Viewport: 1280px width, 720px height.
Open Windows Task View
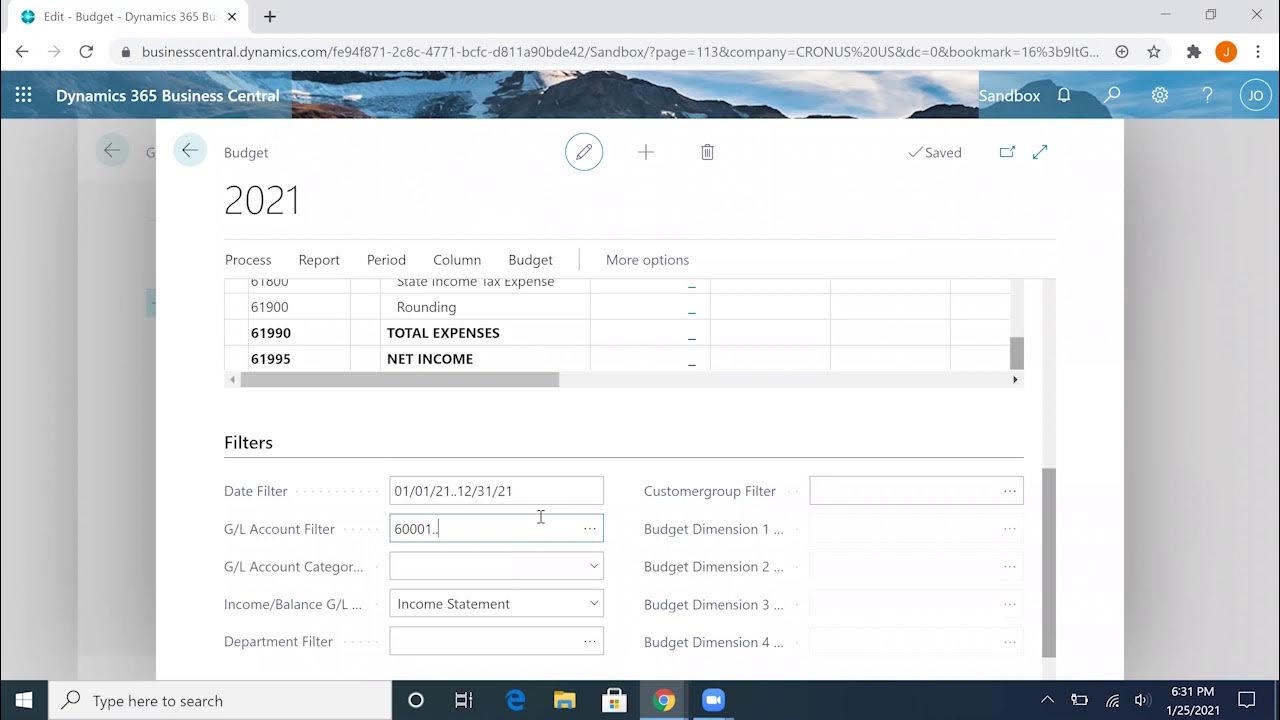(x=464, y=700)
